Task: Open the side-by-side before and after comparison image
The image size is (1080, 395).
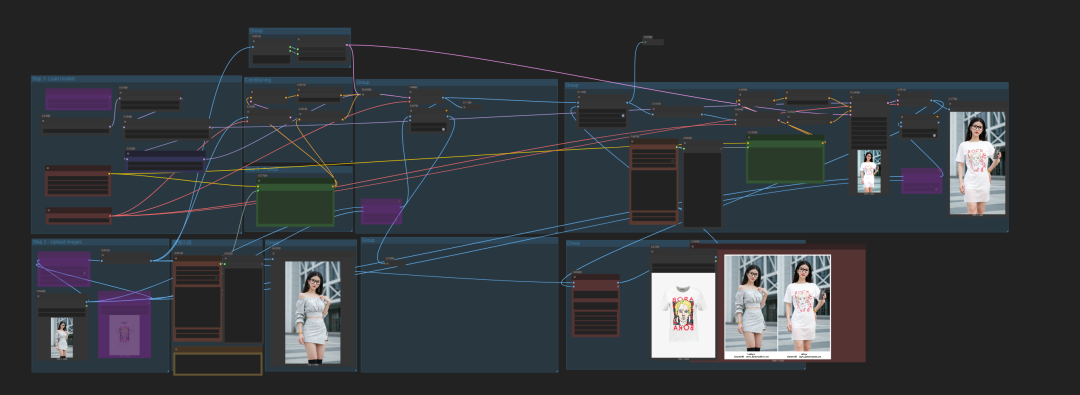Action: [x=777, y=307]
